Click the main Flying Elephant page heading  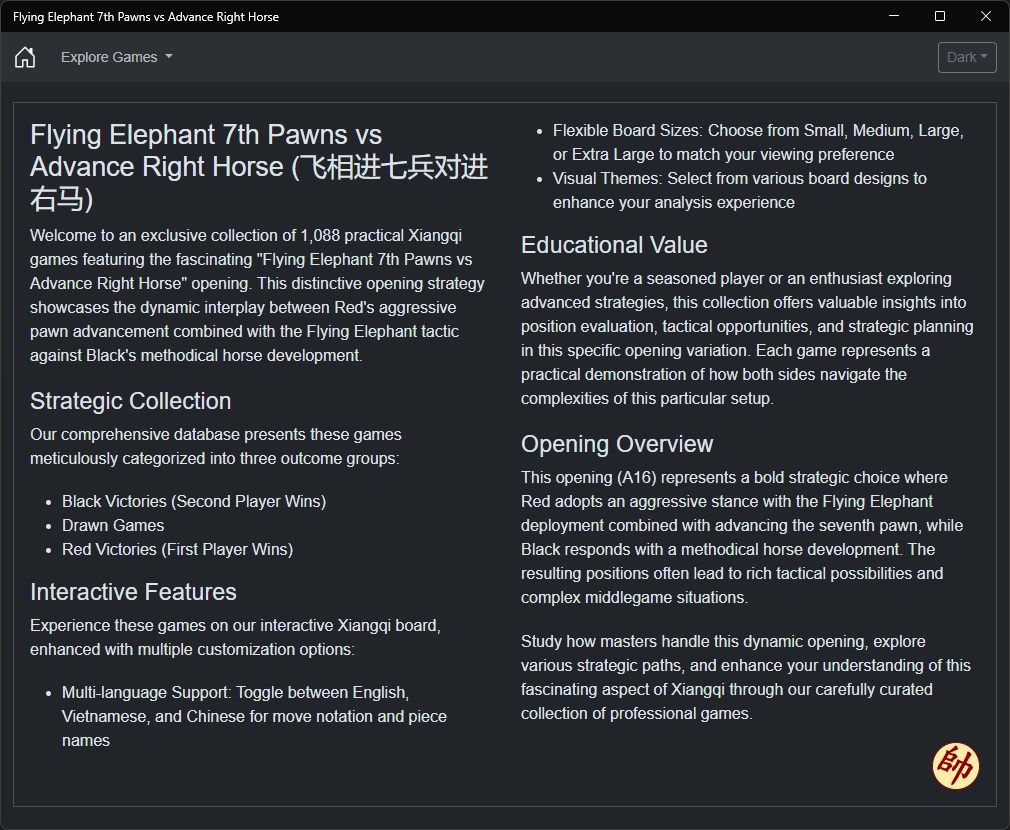click(x=259, y=167)
